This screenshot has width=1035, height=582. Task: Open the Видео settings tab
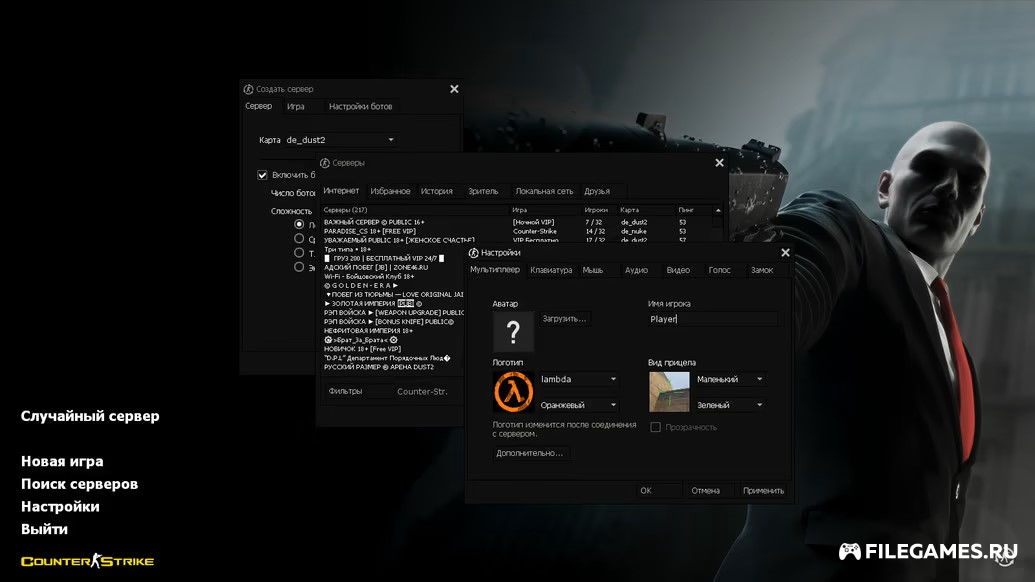678,271
